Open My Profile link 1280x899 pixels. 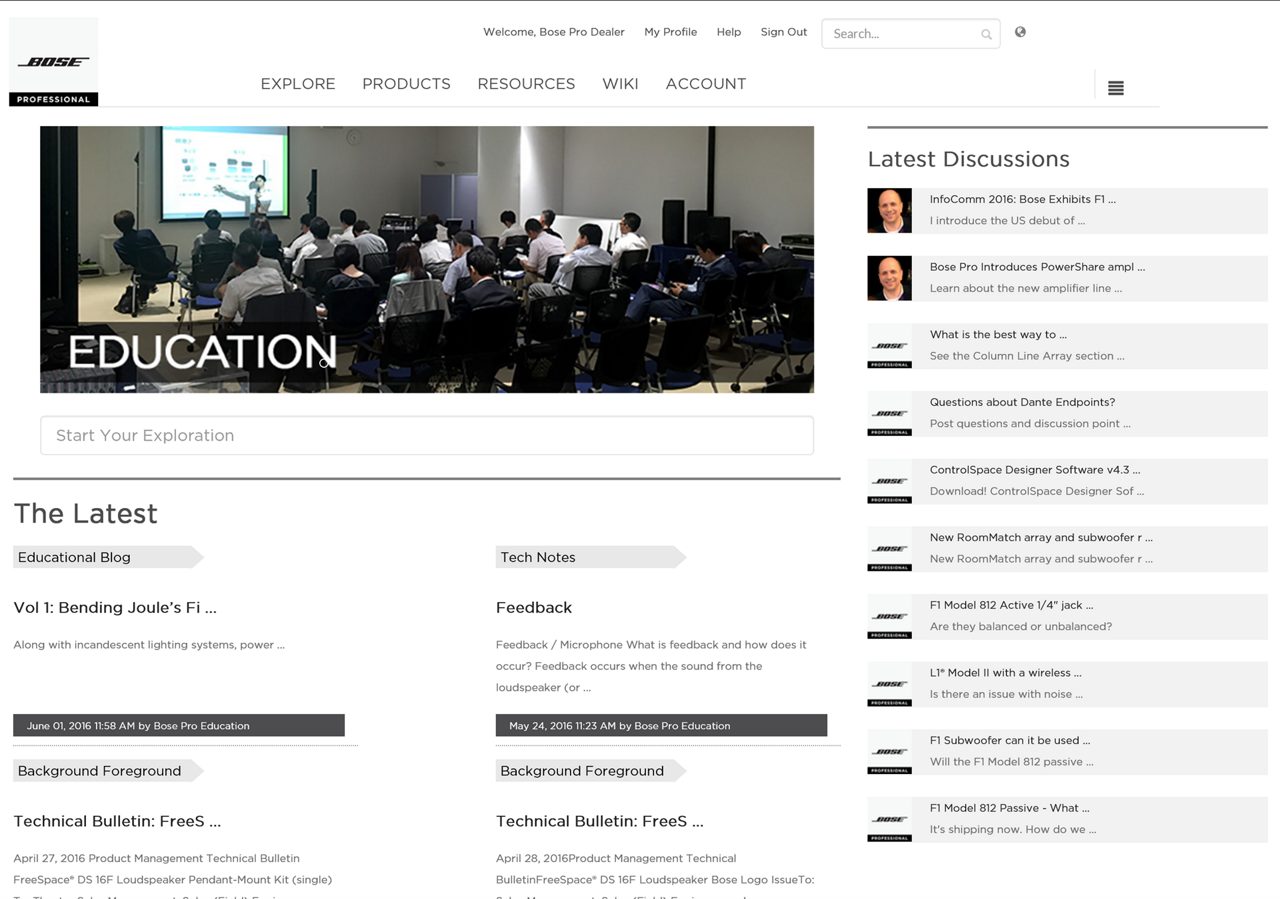pyautogui.click(x=670, y=32)
